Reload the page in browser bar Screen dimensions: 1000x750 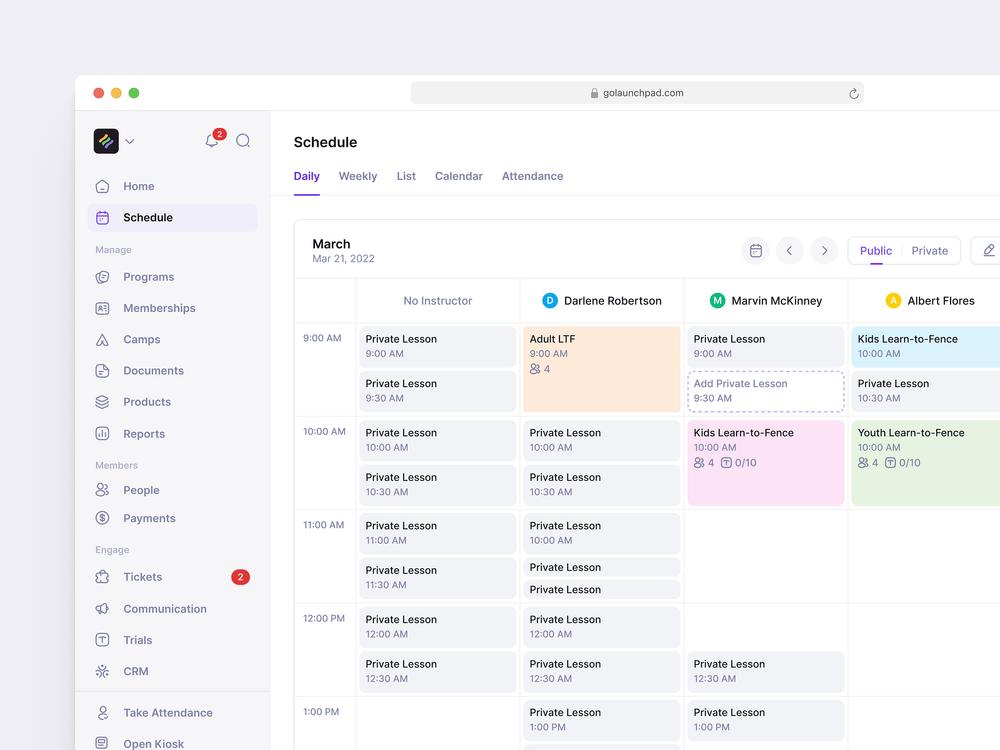click(x=853, y=94)
